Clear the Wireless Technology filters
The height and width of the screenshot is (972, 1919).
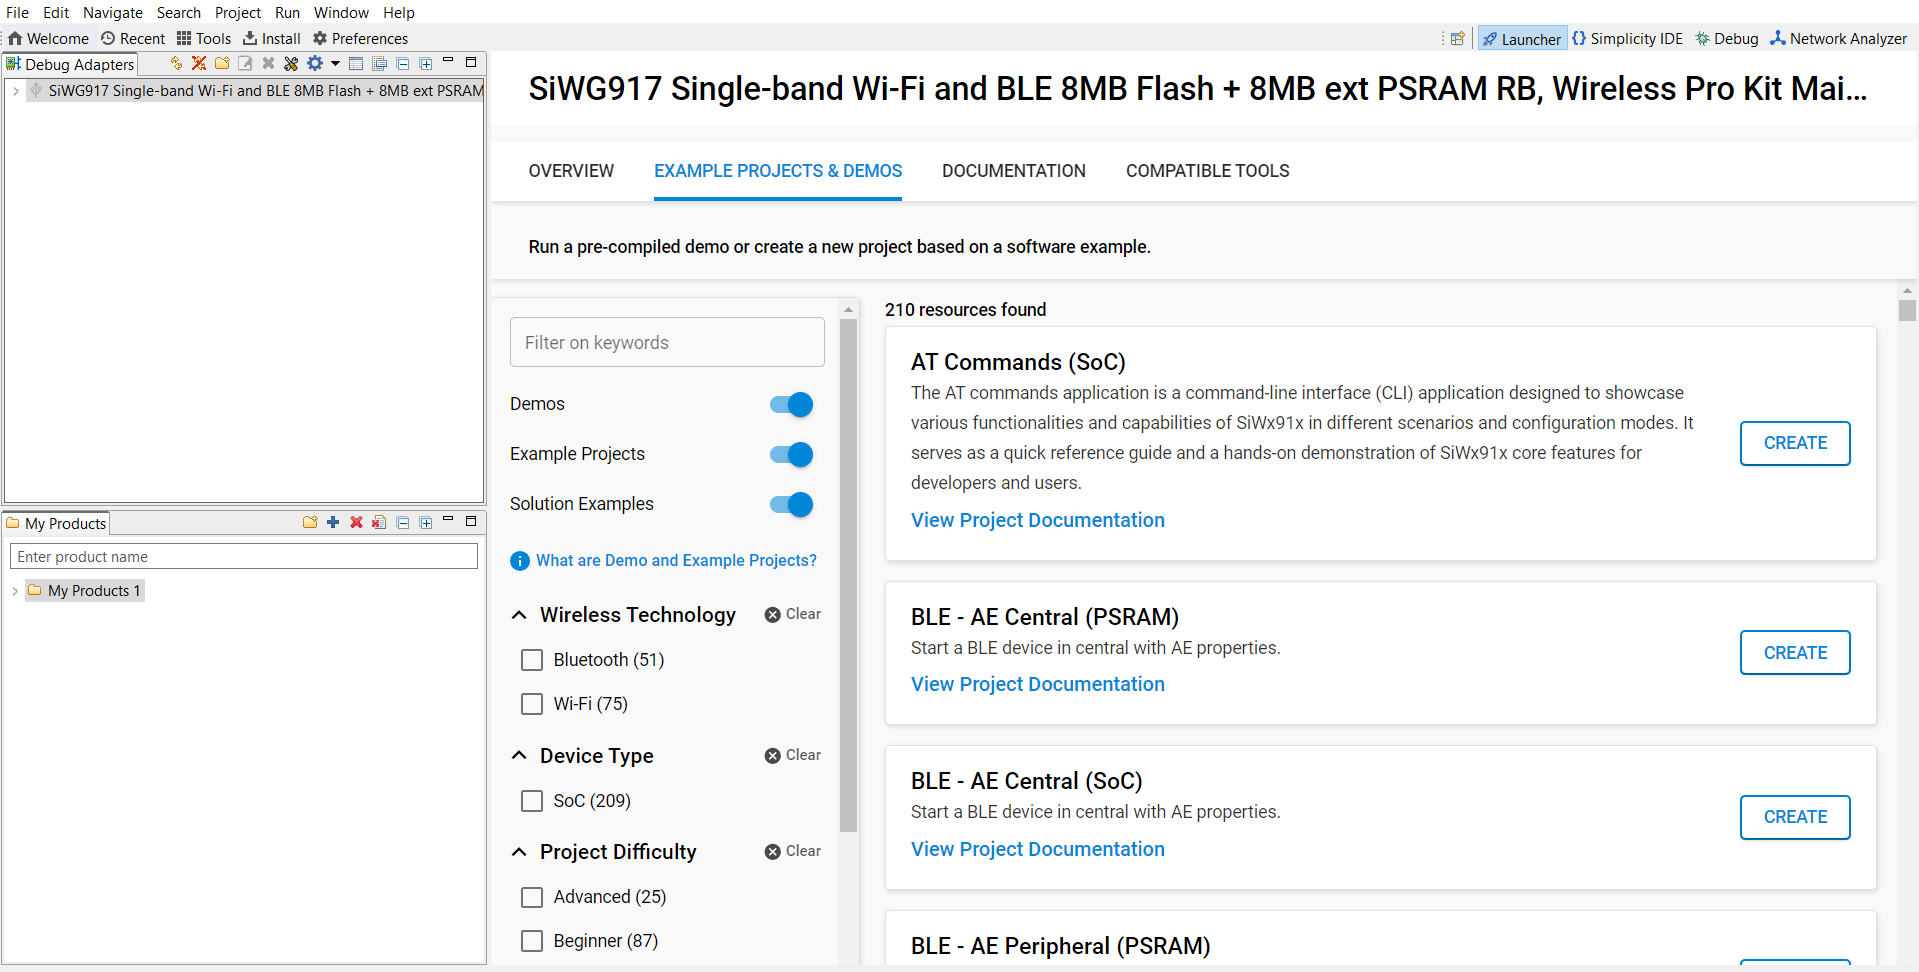click(x=793, y=614)
